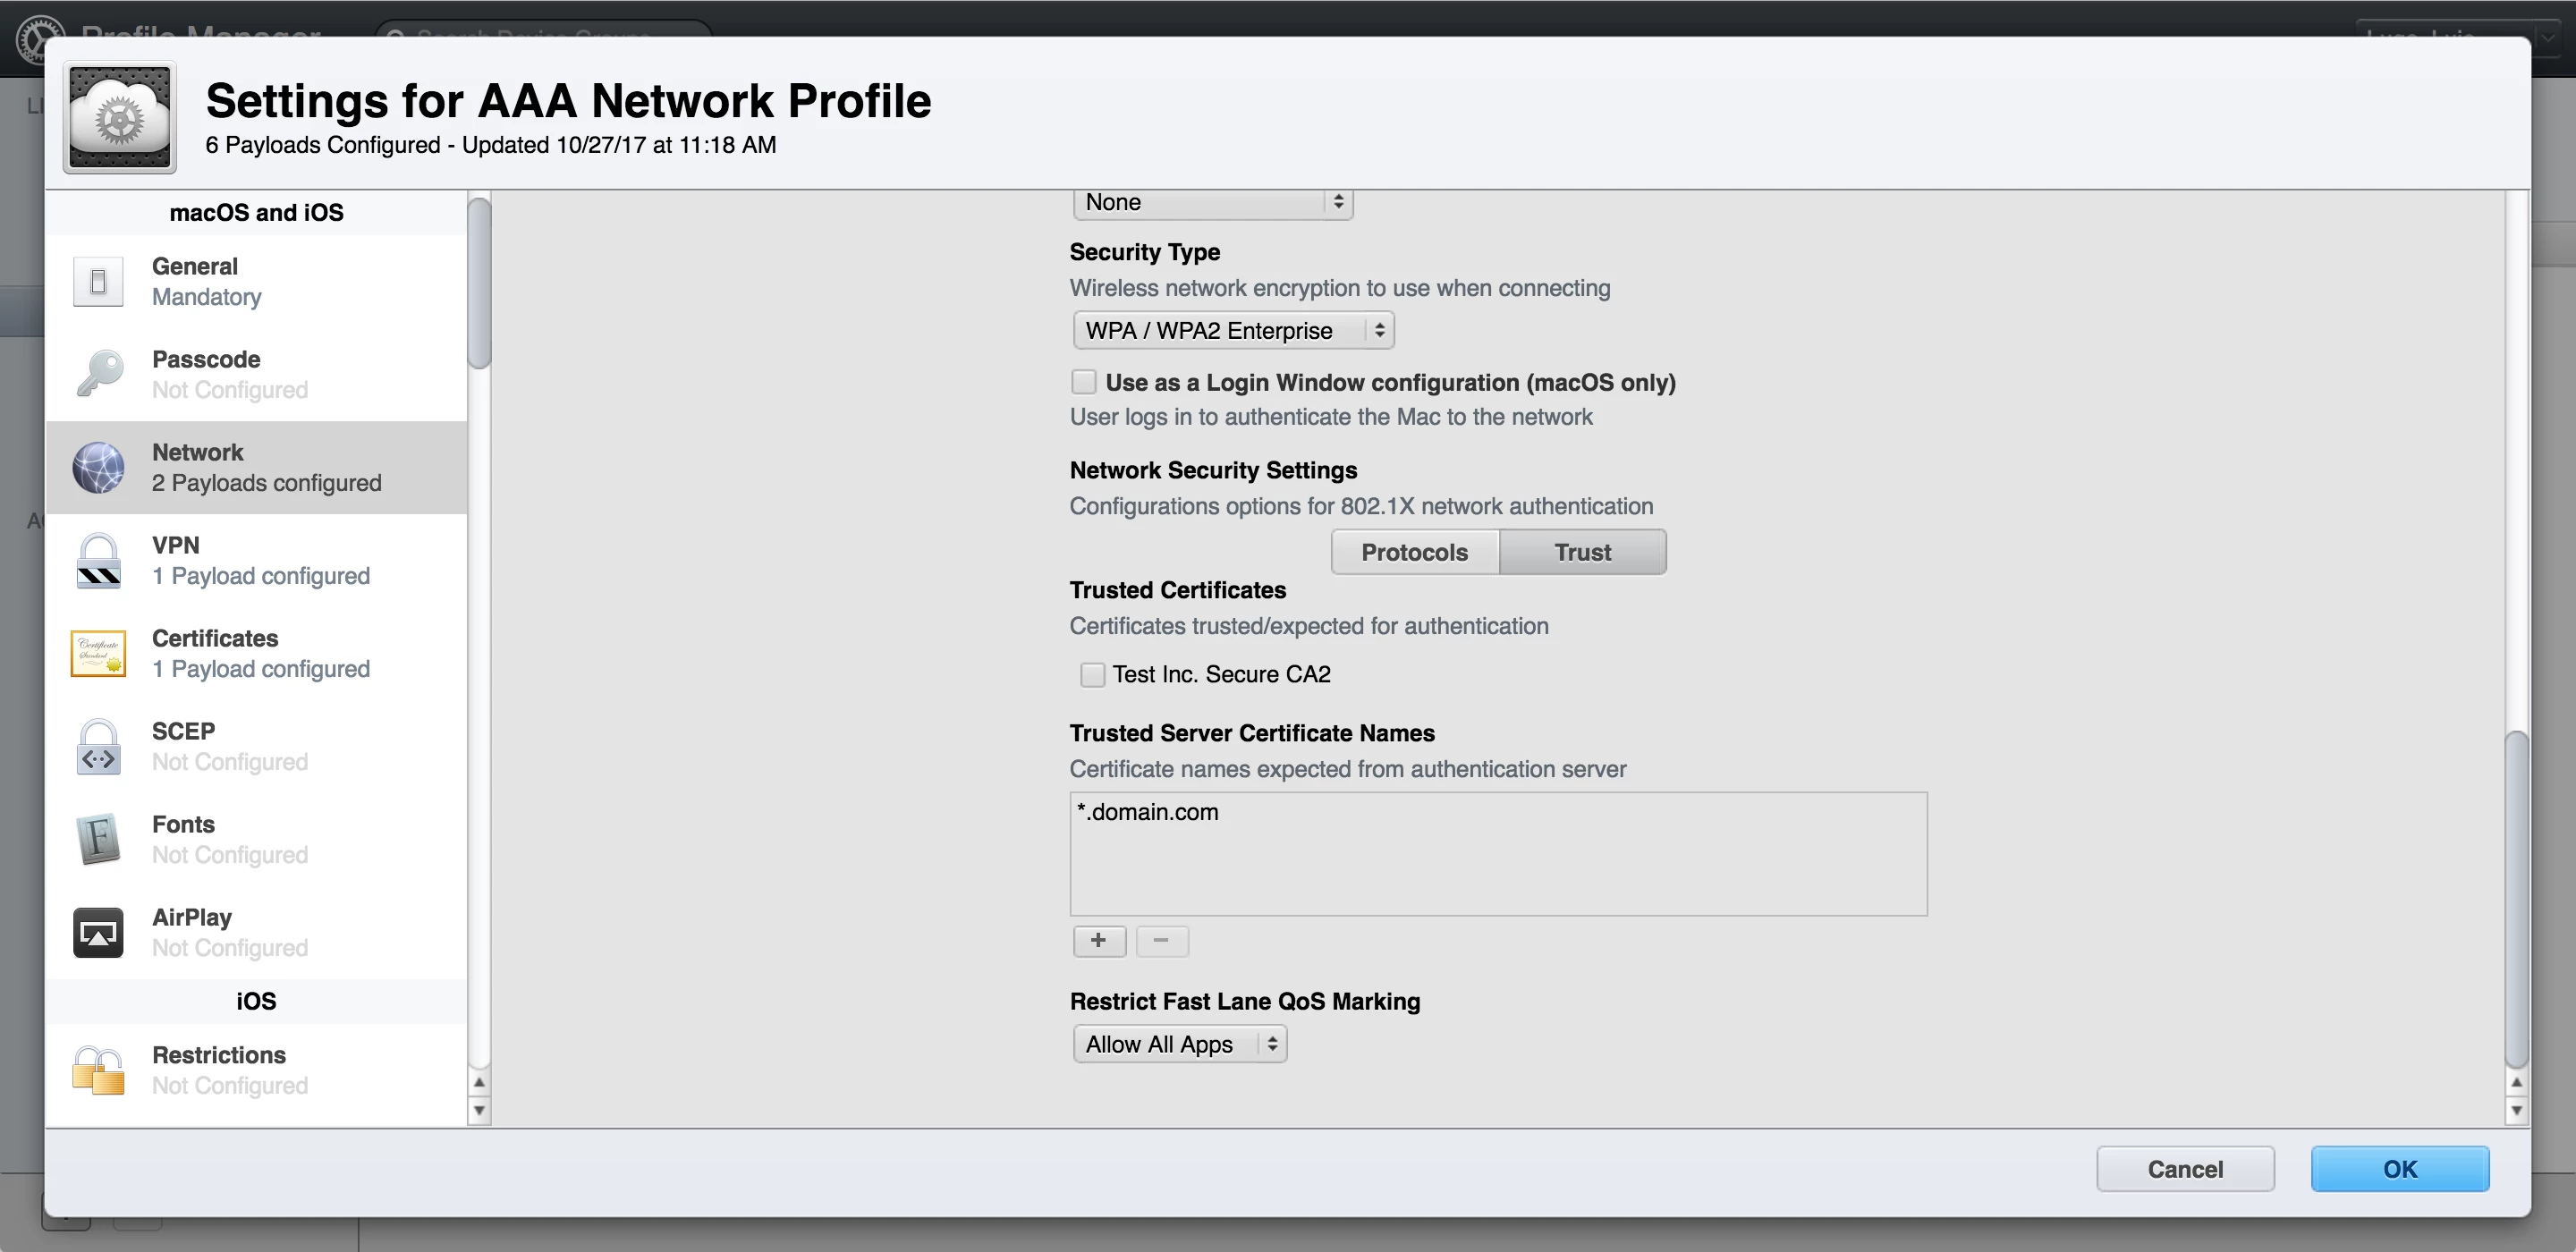Screen dimensions: 2576x1252
Task: Open the VPN lock icon
Action: 98,561
